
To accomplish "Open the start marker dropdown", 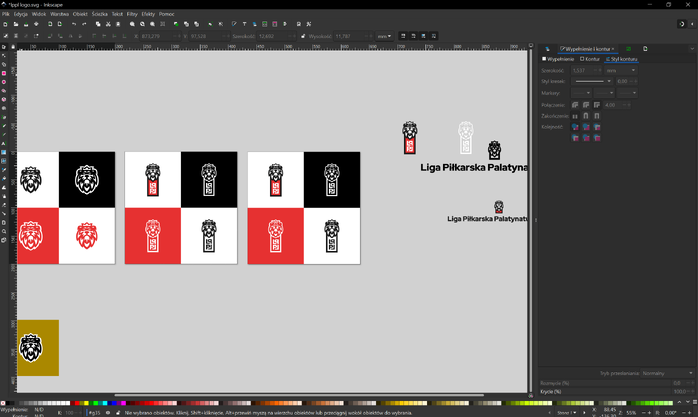I will click(x=581, y=93).
